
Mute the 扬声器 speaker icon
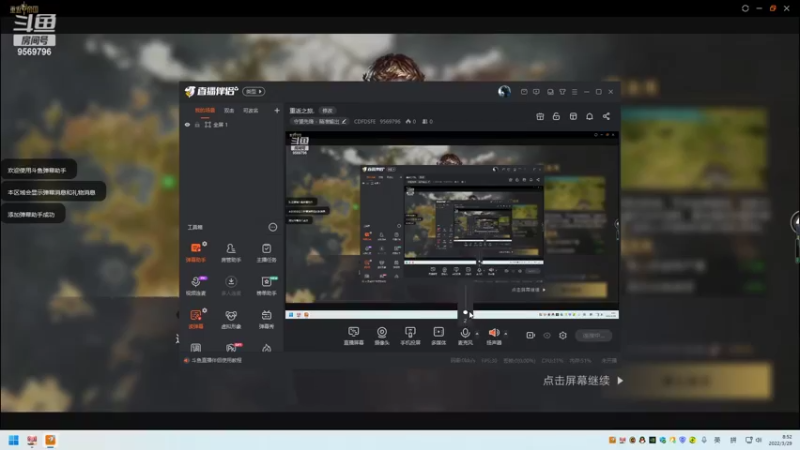(494, 333)
